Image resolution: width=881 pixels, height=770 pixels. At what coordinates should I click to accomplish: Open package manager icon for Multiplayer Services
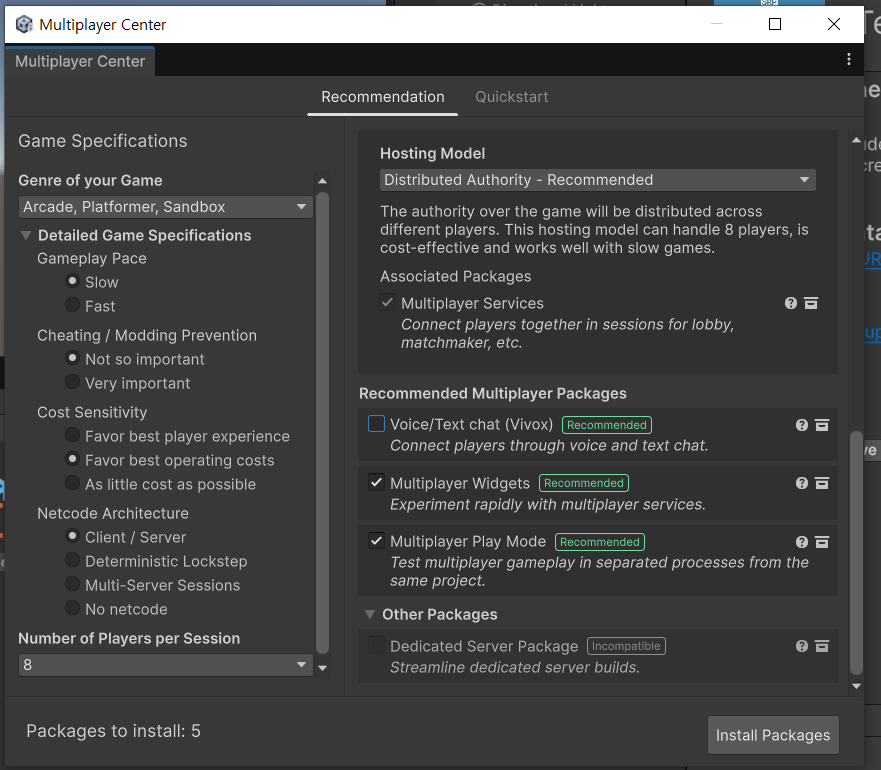click(811, 304)
